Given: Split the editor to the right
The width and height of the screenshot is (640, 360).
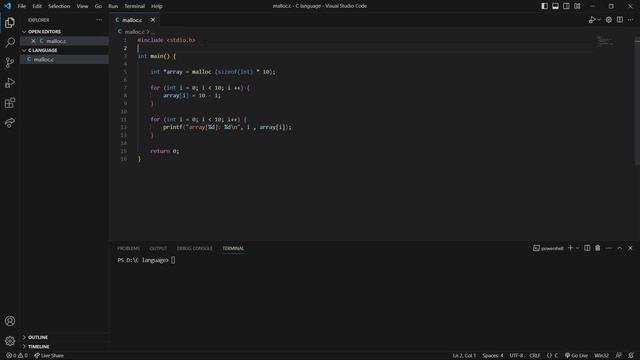Looking at the screenshot, I should tap(620, 20).
